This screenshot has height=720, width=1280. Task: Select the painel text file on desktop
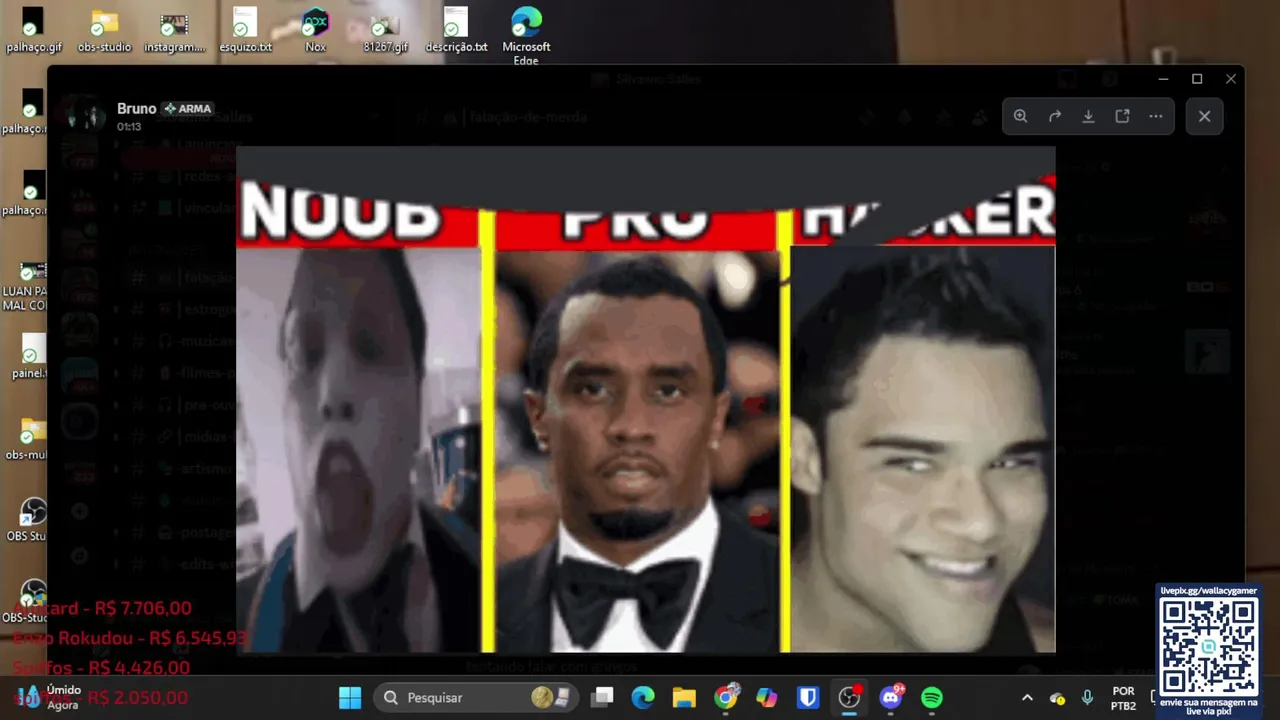coord(27,356)
